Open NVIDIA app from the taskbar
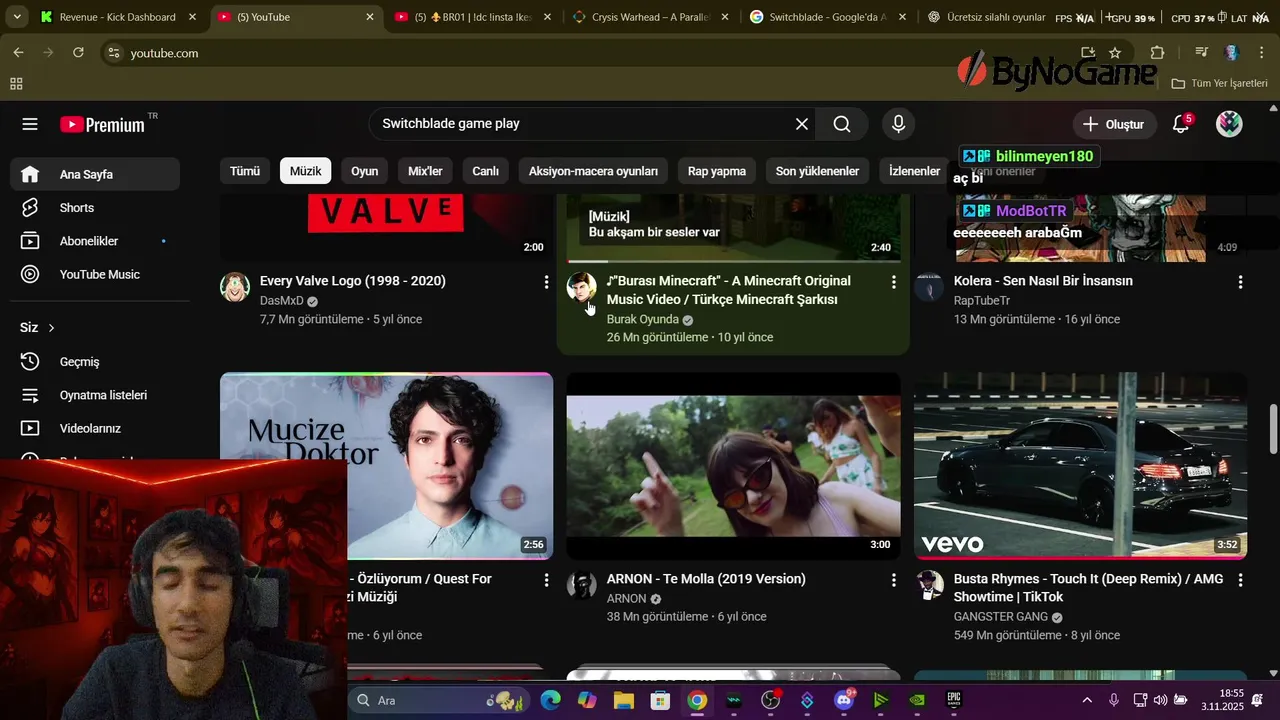 (x=917, y=700)
